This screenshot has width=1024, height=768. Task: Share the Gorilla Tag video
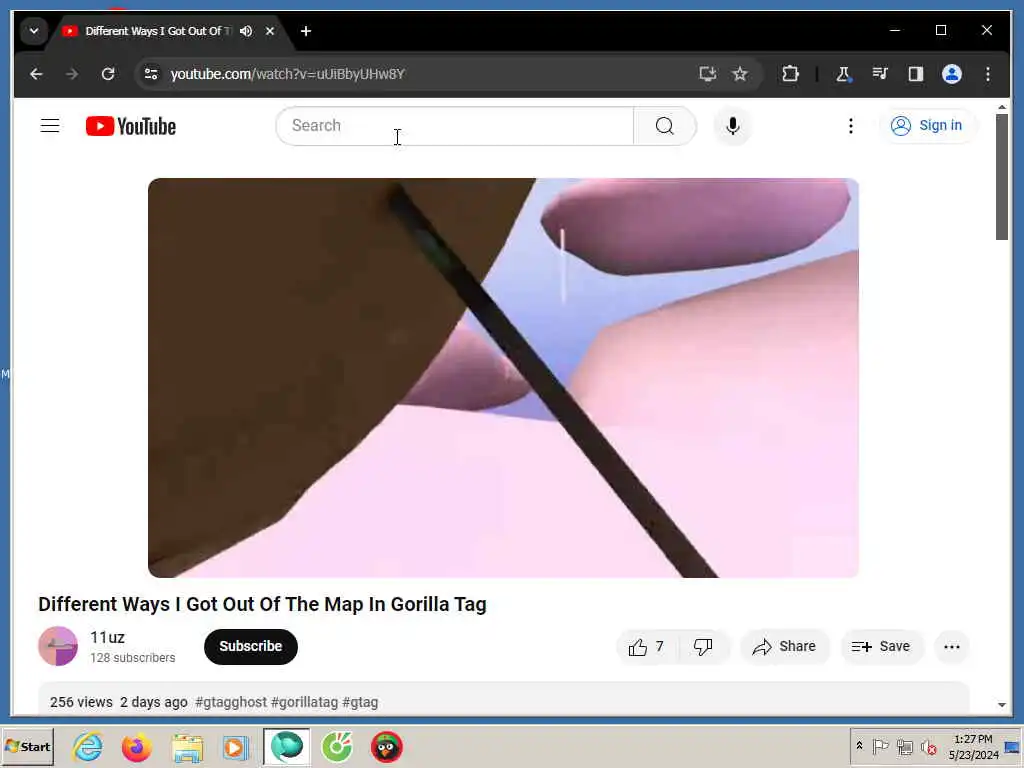pos(784,647)
